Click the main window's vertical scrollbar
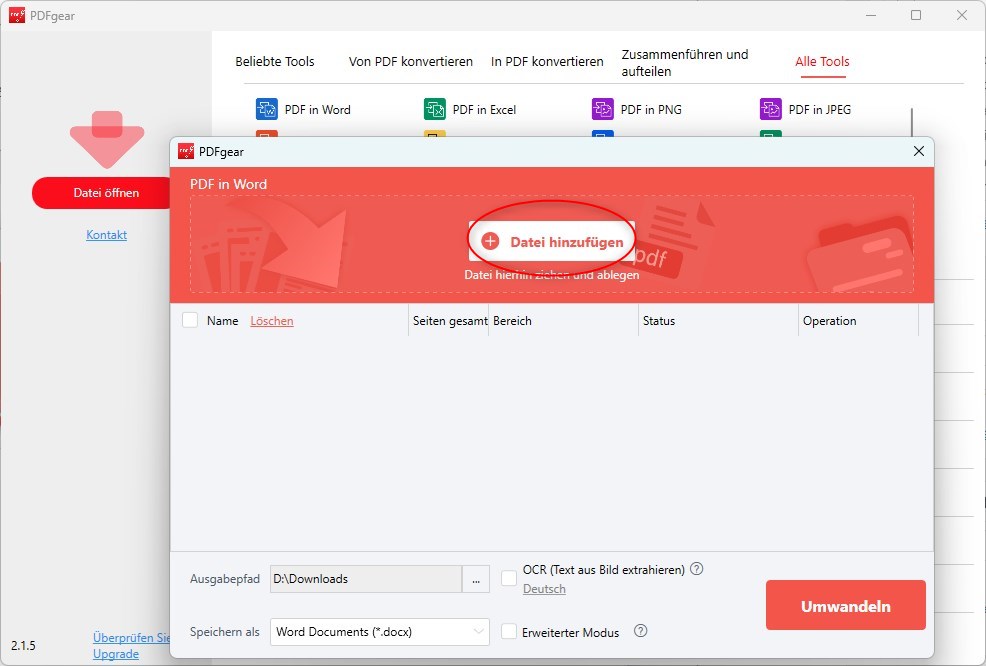986x666 pixels. (912, 122)
